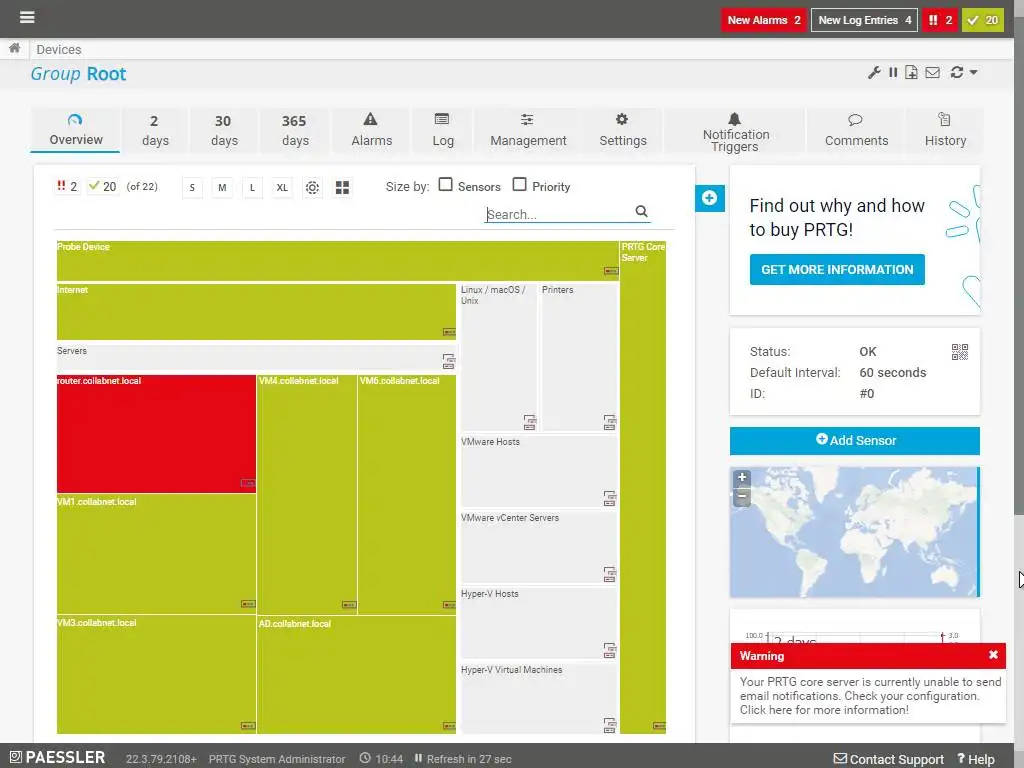1024x768 pixels.
Task: Select size M view
Action: pyautogui.click(x=222, y=188)
